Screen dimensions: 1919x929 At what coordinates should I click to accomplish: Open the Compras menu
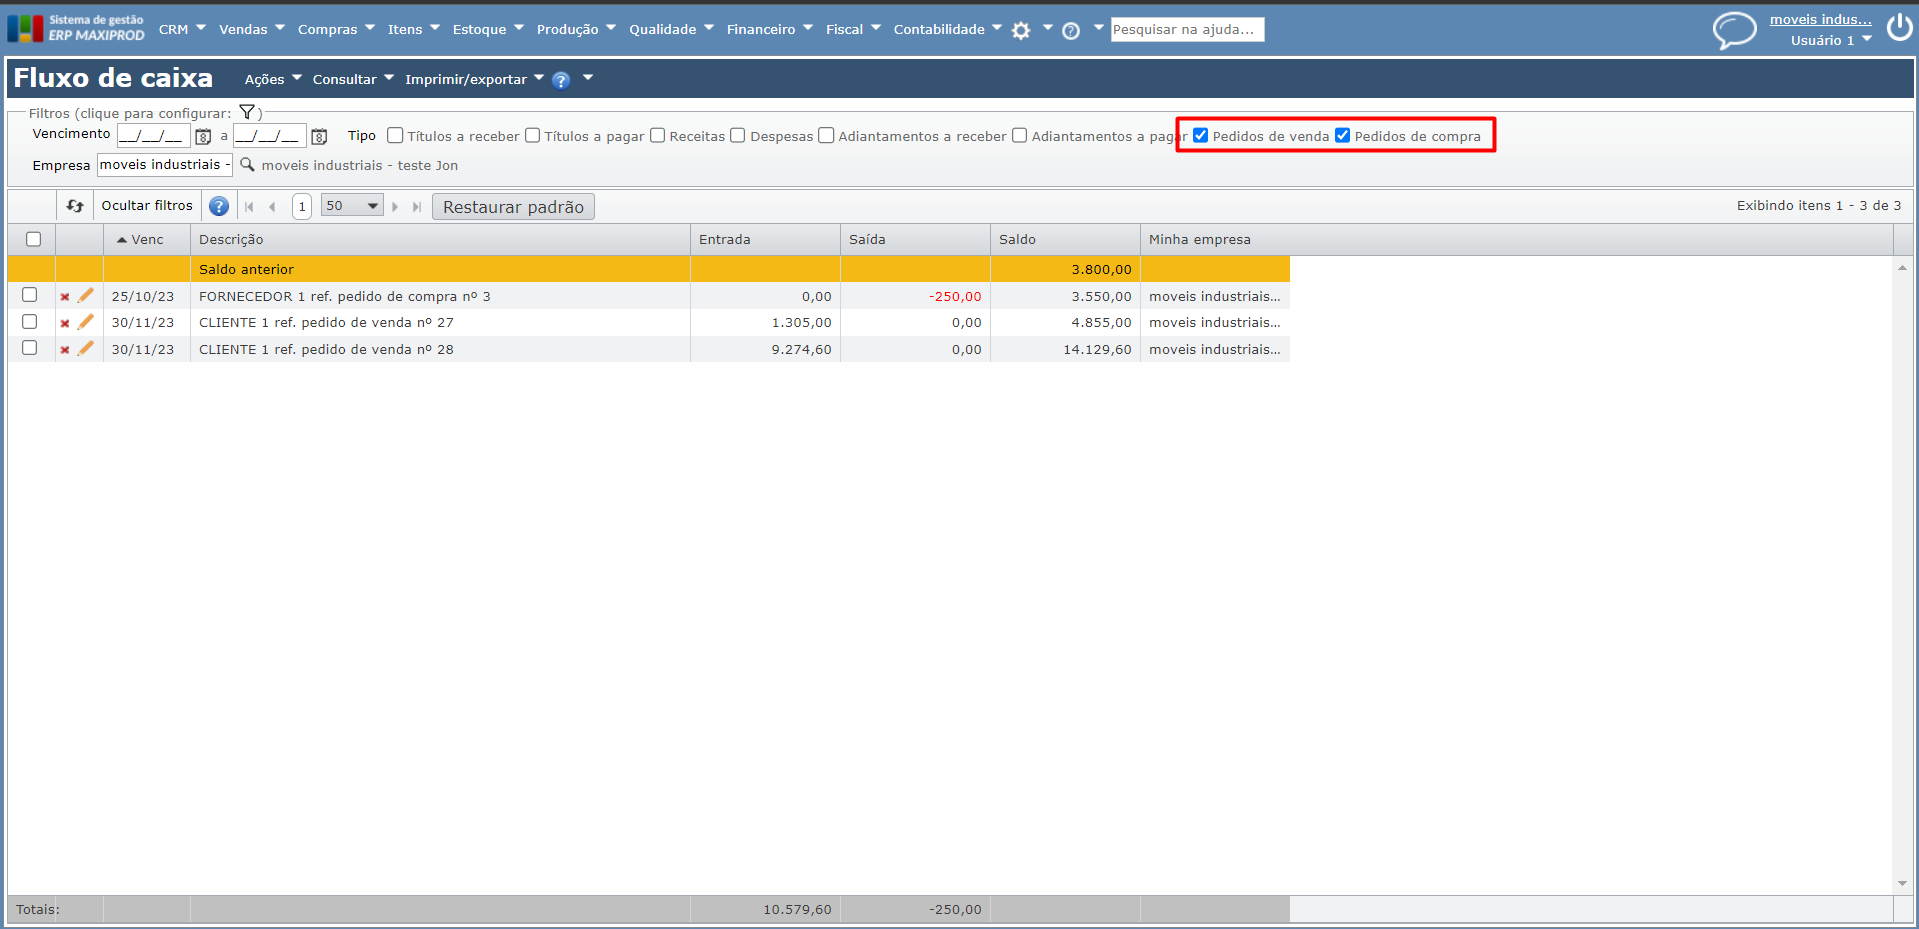(x=336, y=29)
